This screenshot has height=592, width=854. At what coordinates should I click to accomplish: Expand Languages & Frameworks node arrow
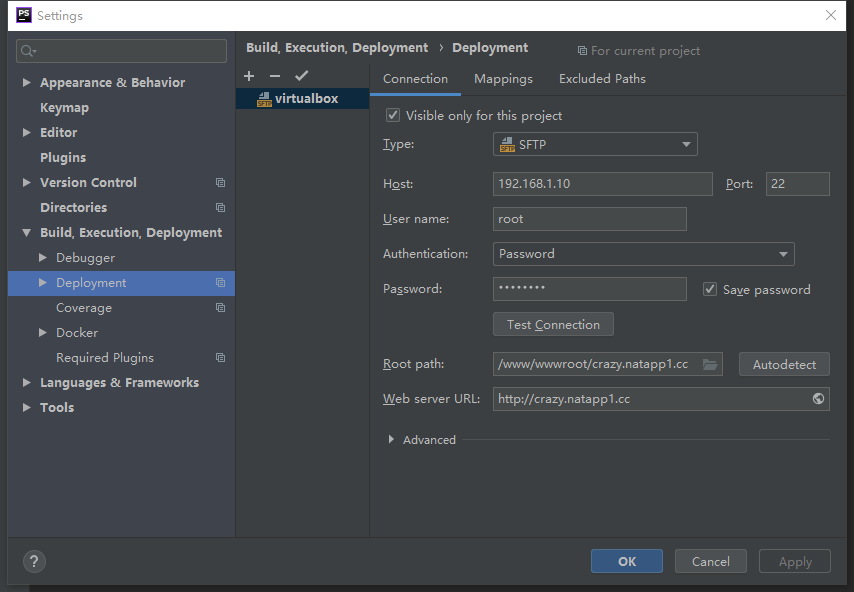point(26,383)
